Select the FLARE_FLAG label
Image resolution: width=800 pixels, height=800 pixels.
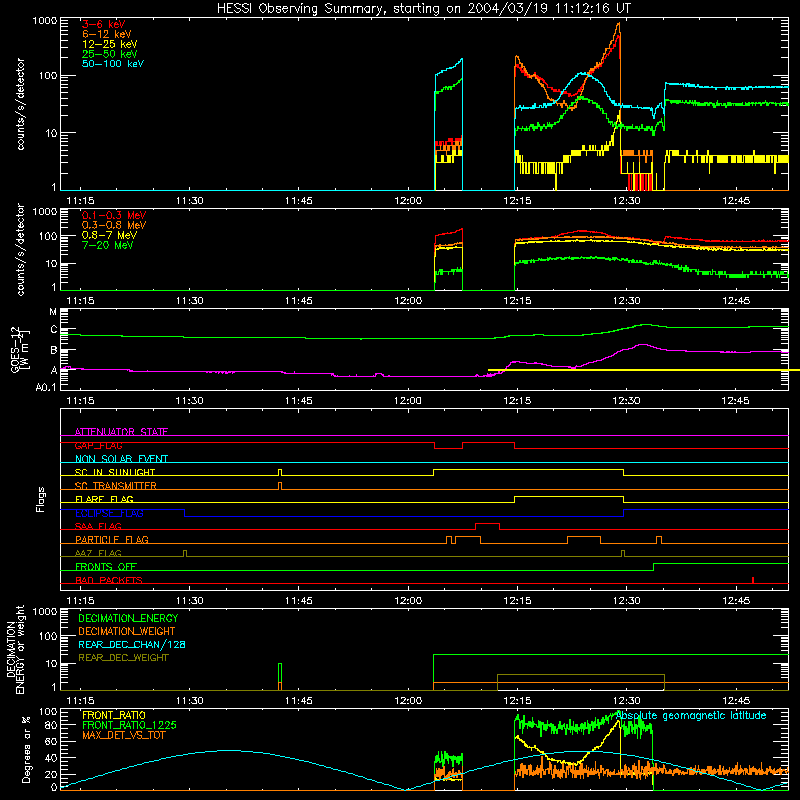pos(104,499)
